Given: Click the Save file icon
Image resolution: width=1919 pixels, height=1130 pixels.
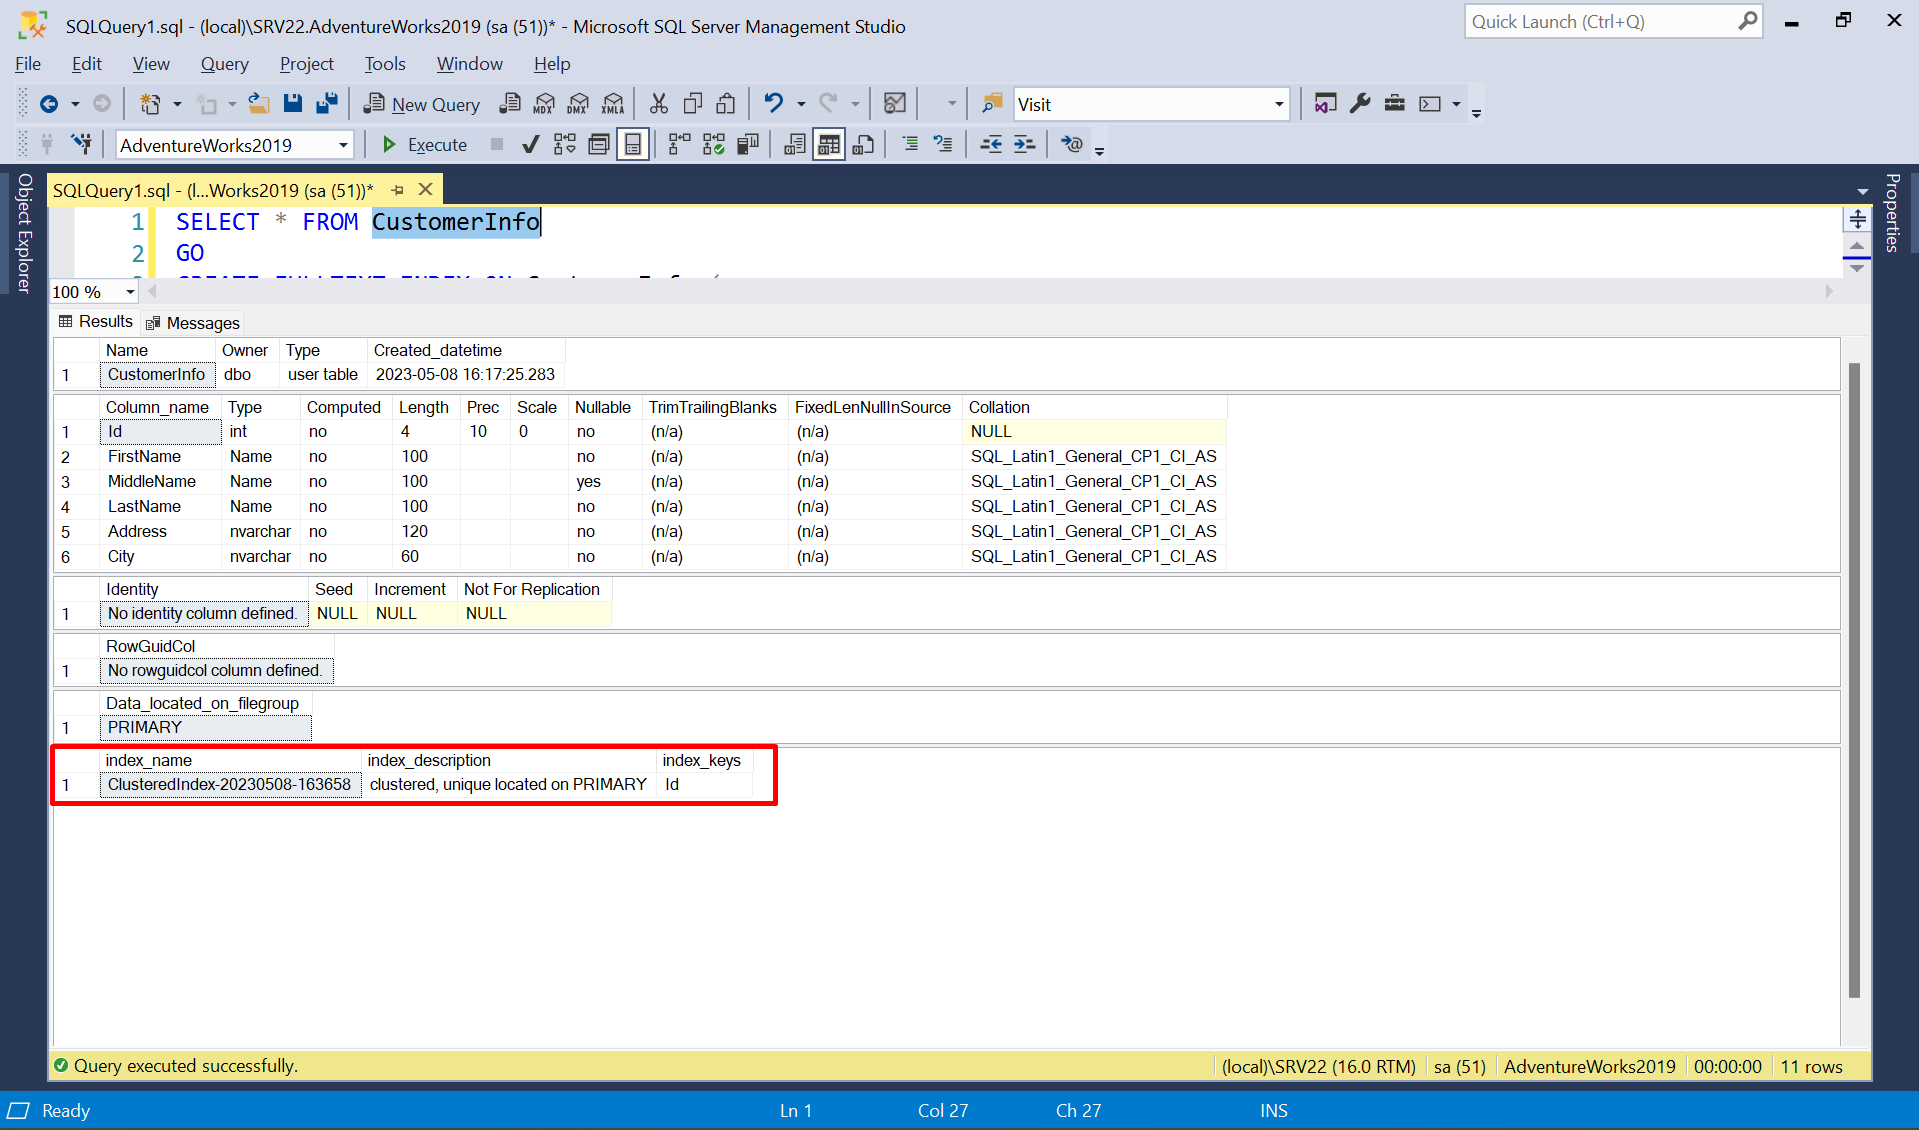Looking at the screenshot, I should 293,104.
